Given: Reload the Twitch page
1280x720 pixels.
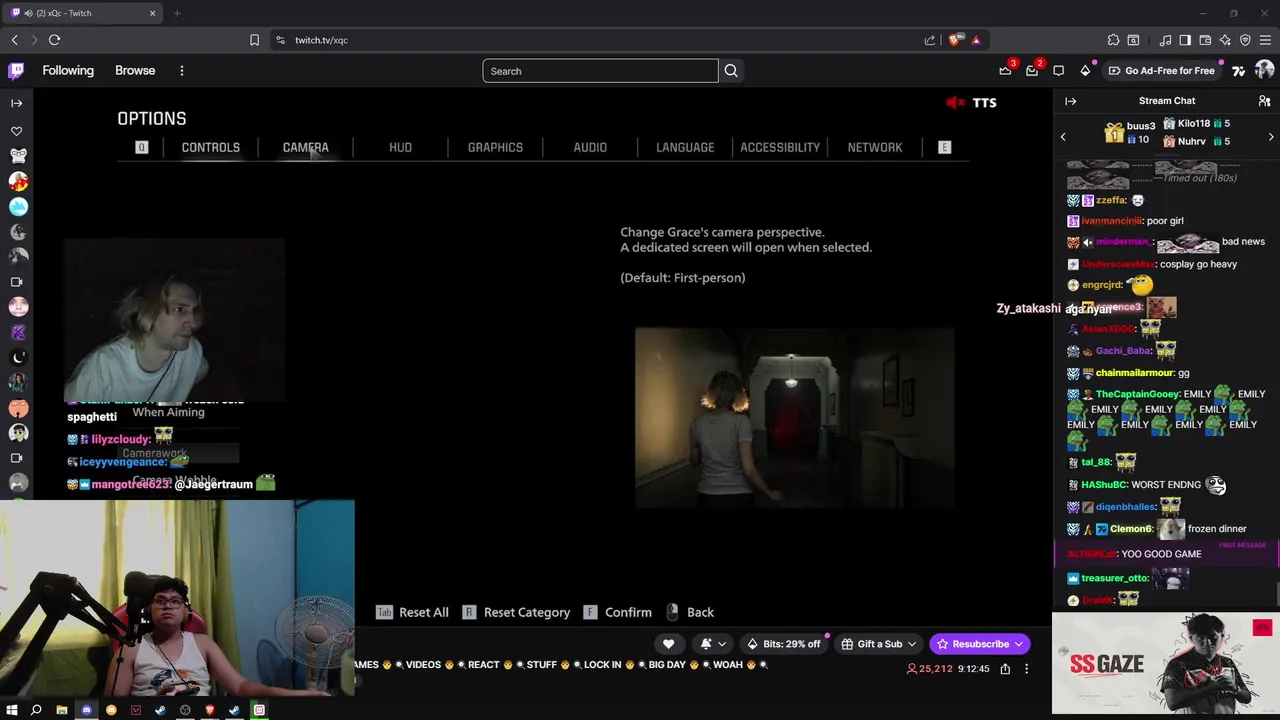Looking at the screenshot, I should tap(54, 40).
